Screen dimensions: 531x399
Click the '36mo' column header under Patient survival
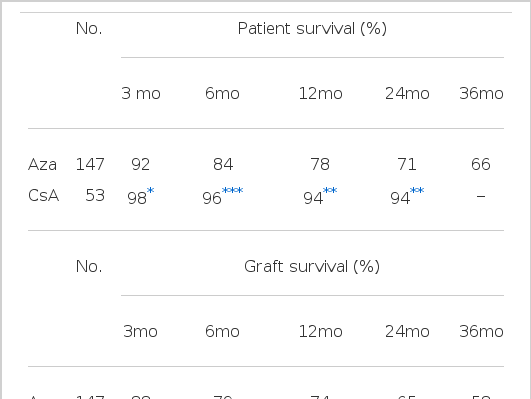[x=481, y=93]
